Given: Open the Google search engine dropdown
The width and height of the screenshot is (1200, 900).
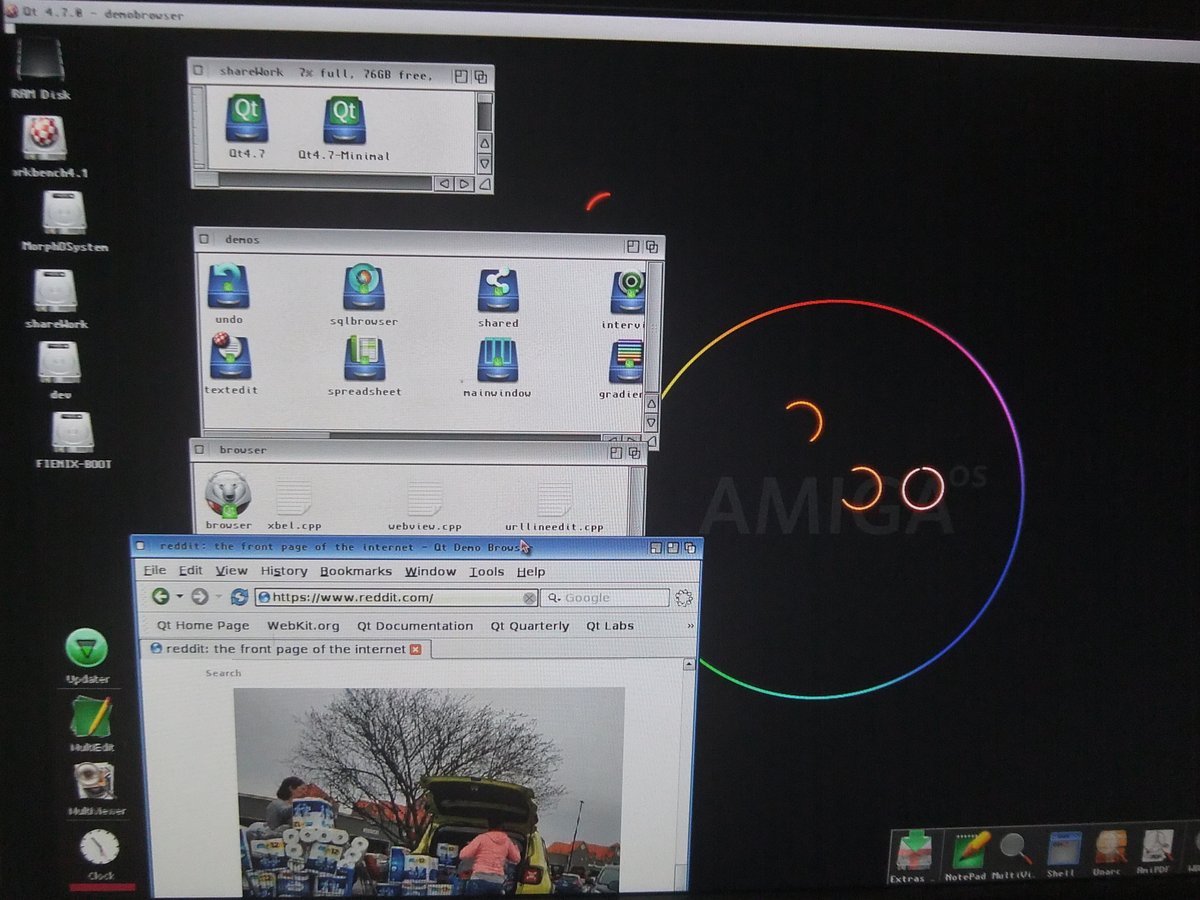Looking at the screenshot, I should point(553,598).
